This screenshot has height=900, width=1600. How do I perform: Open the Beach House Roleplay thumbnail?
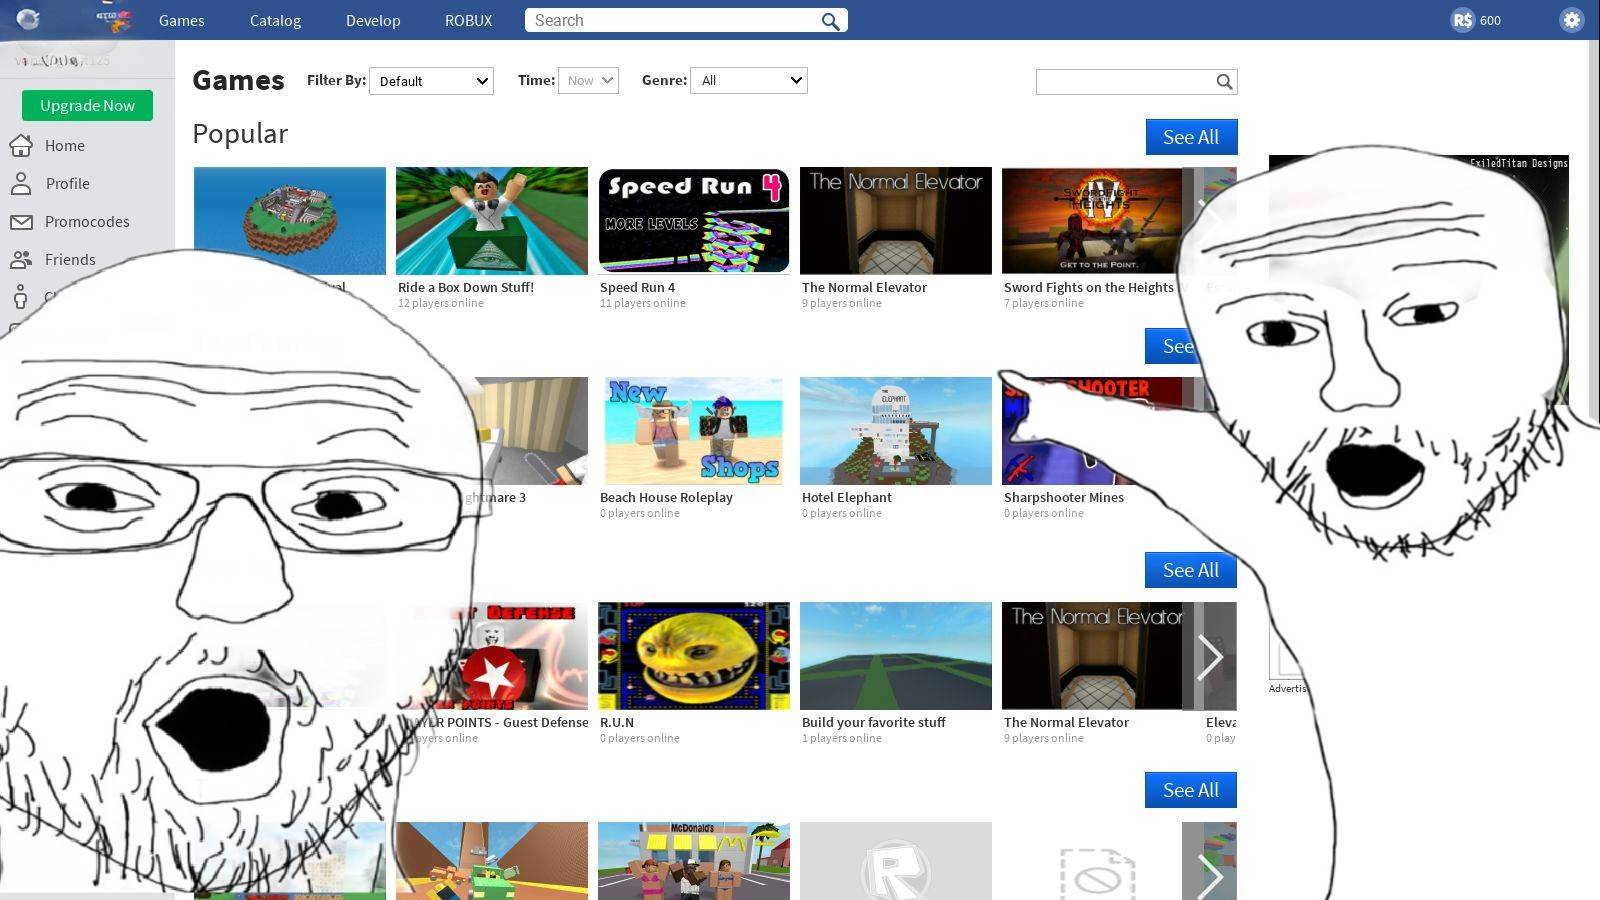tap(694, 431)
